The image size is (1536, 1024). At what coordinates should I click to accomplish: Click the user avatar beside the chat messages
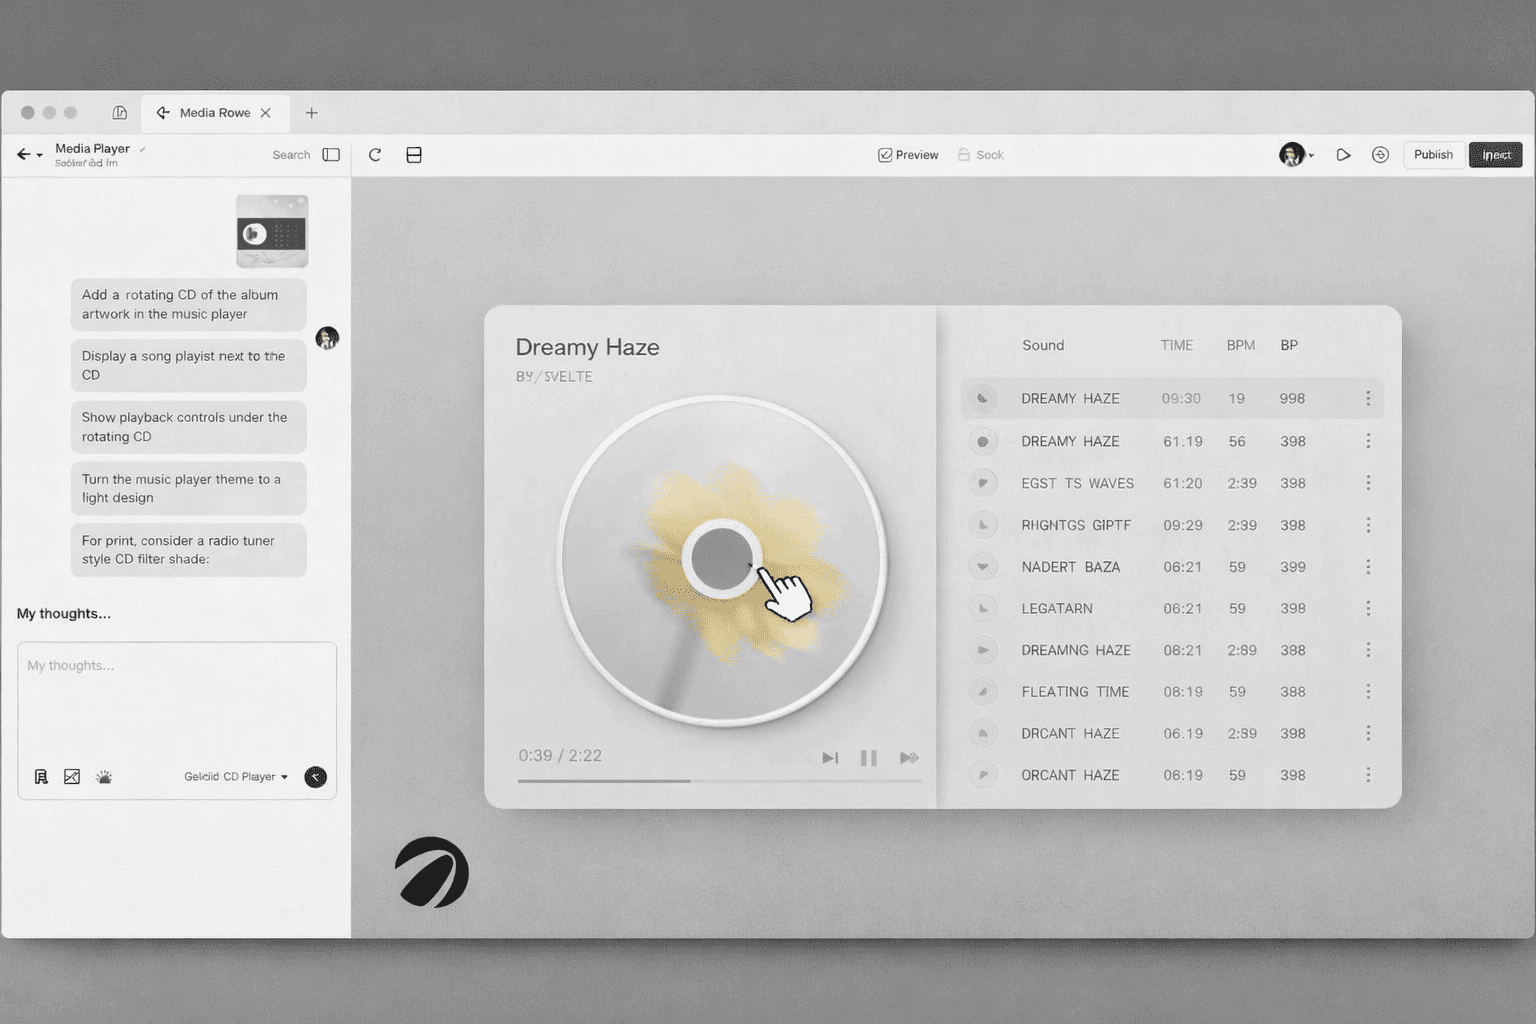327,338
